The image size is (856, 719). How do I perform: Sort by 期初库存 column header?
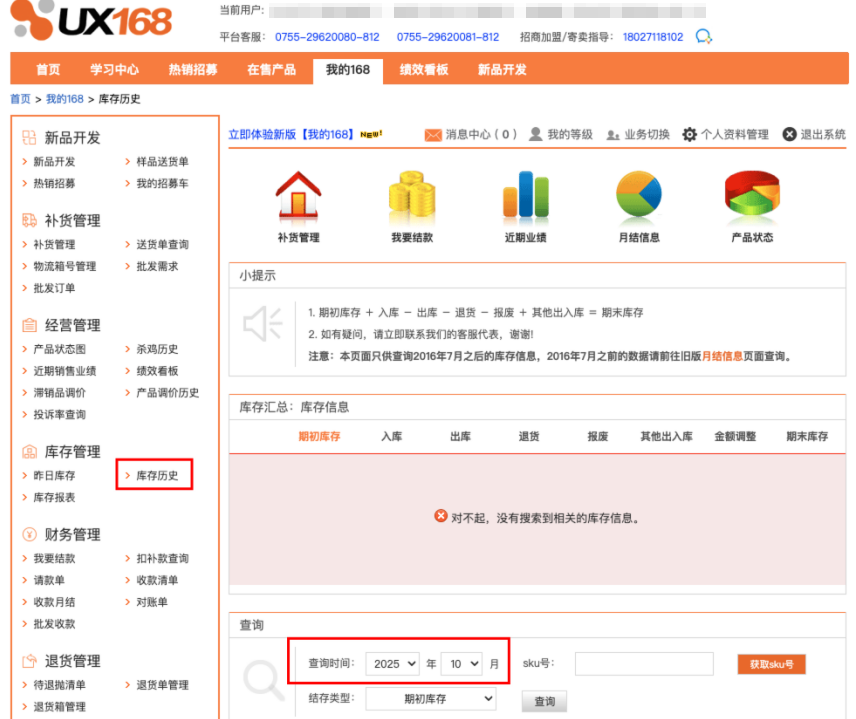pos(319,437)
